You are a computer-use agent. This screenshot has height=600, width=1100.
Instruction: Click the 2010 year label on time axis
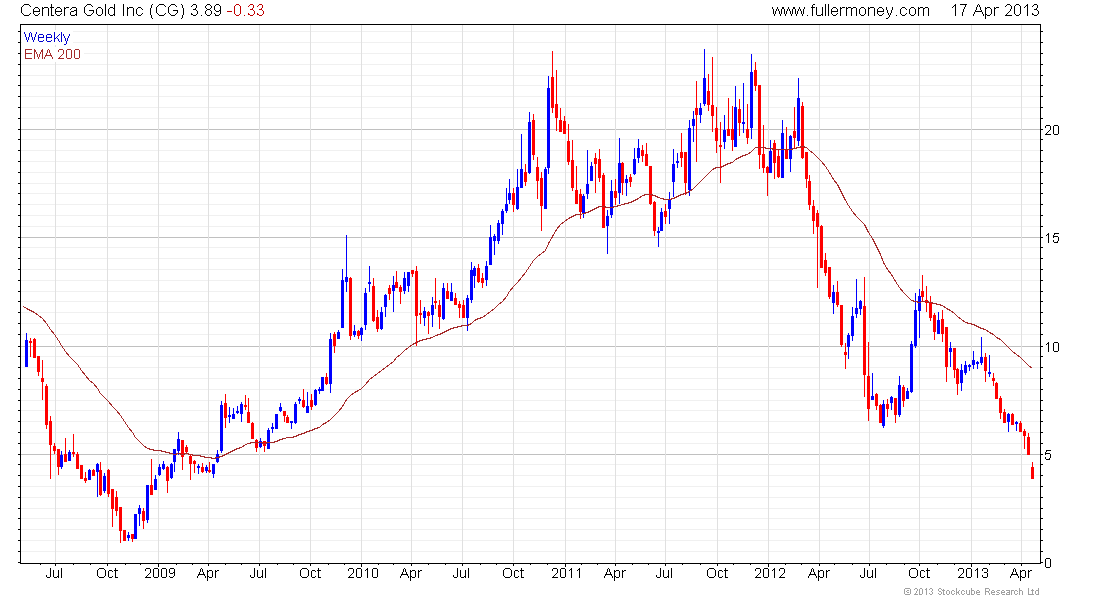(x=363, y=573)
